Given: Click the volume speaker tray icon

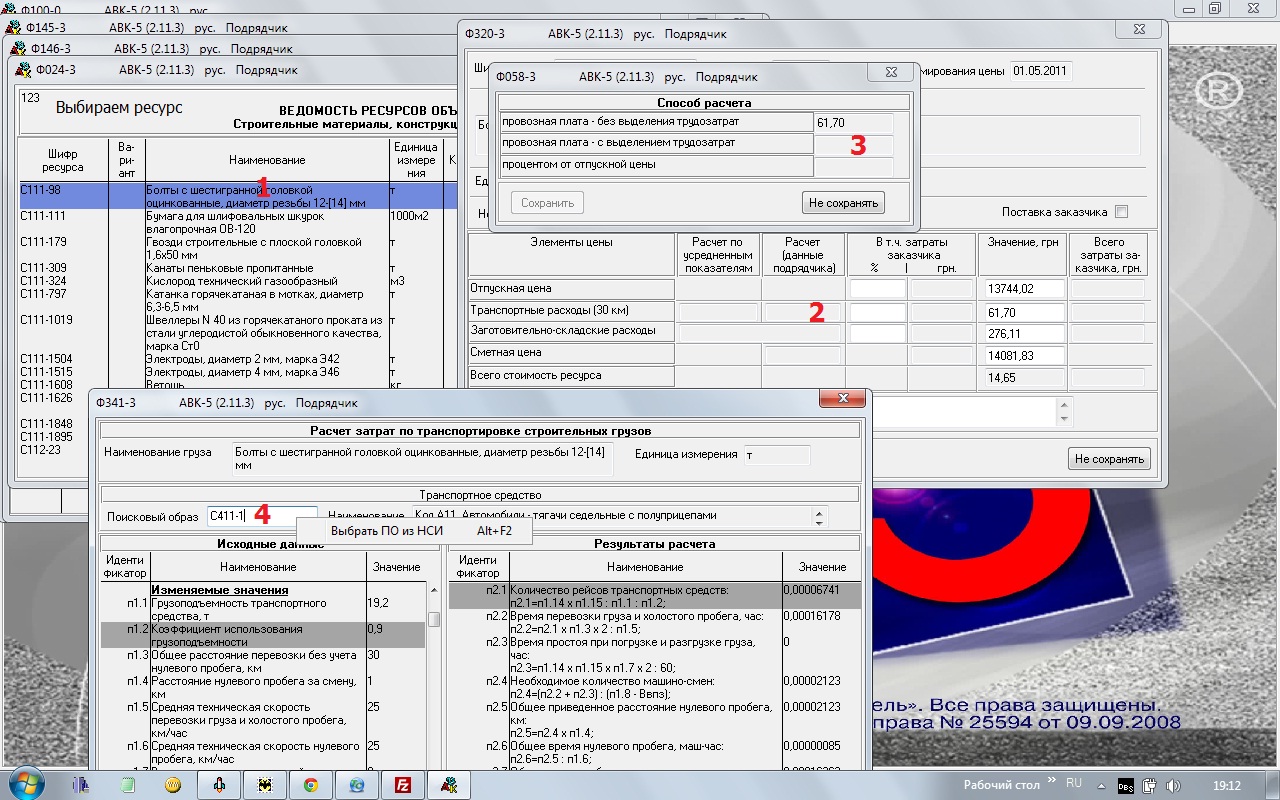Looking at the screenshot, I should click(x=1171, y=785).
